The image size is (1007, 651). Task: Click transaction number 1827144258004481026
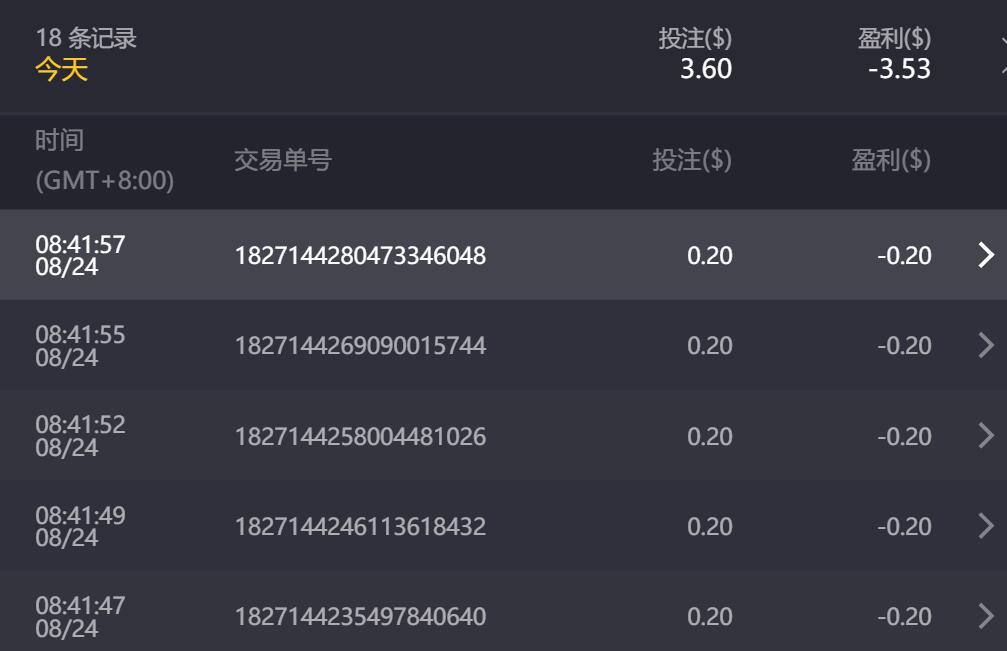tap(360, 437)
